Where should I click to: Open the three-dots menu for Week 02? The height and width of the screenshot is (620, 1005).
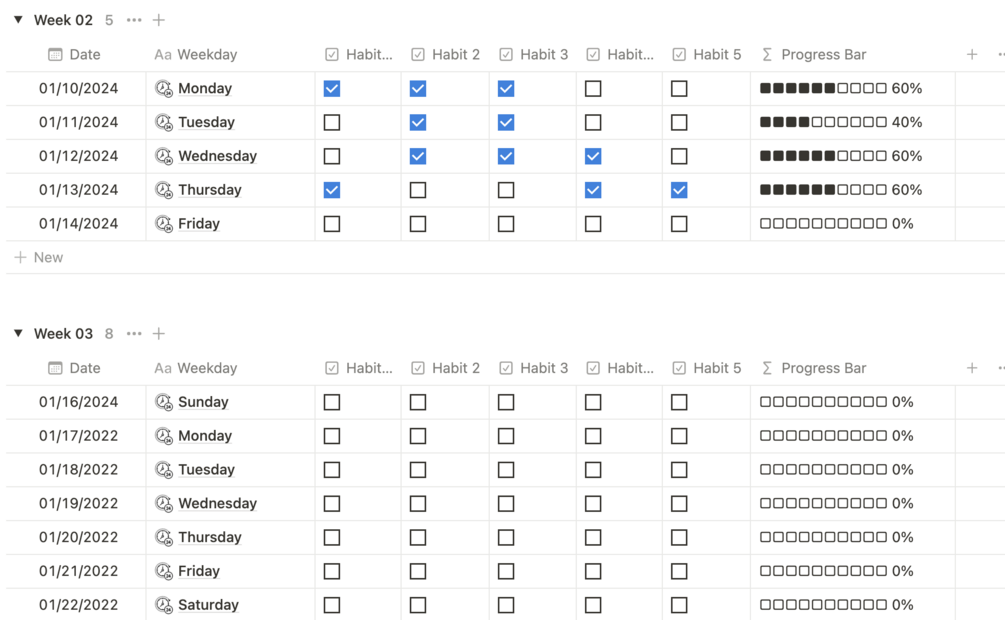pos(134,21)
